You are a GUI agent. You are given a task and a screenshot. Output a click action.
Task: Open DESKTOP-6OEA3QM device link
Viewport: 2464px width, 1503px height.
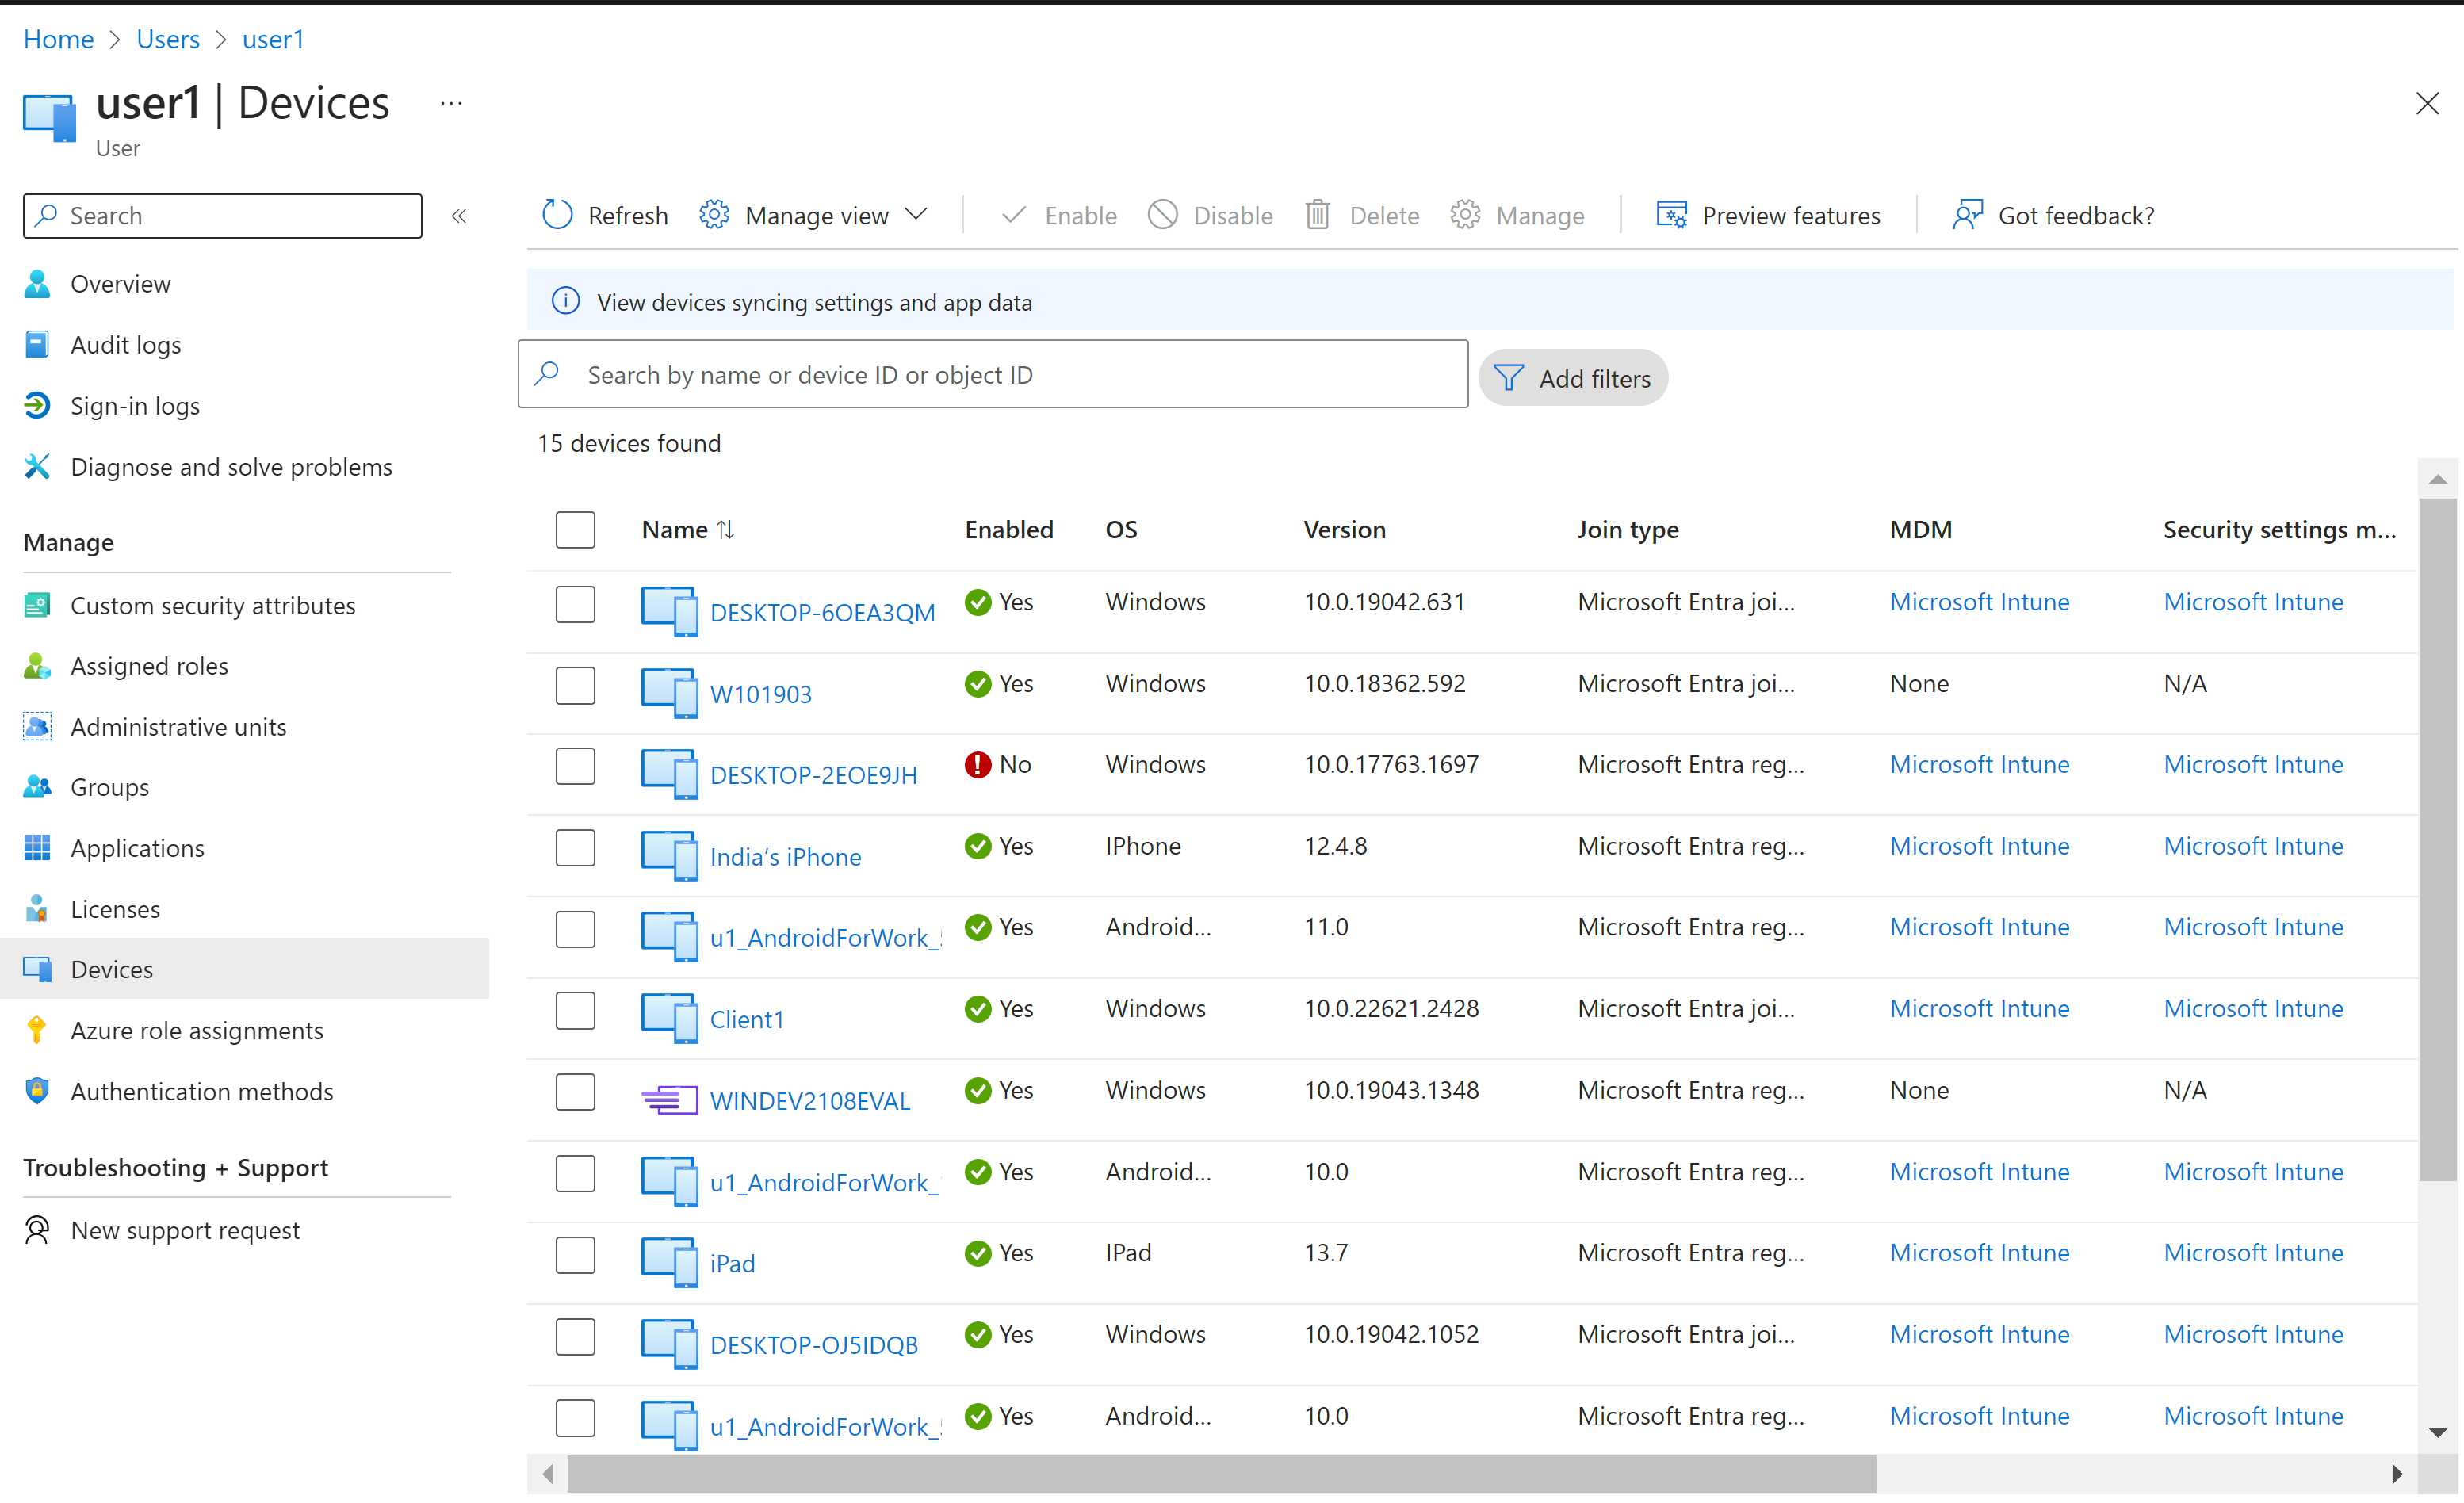coord(822,613)
